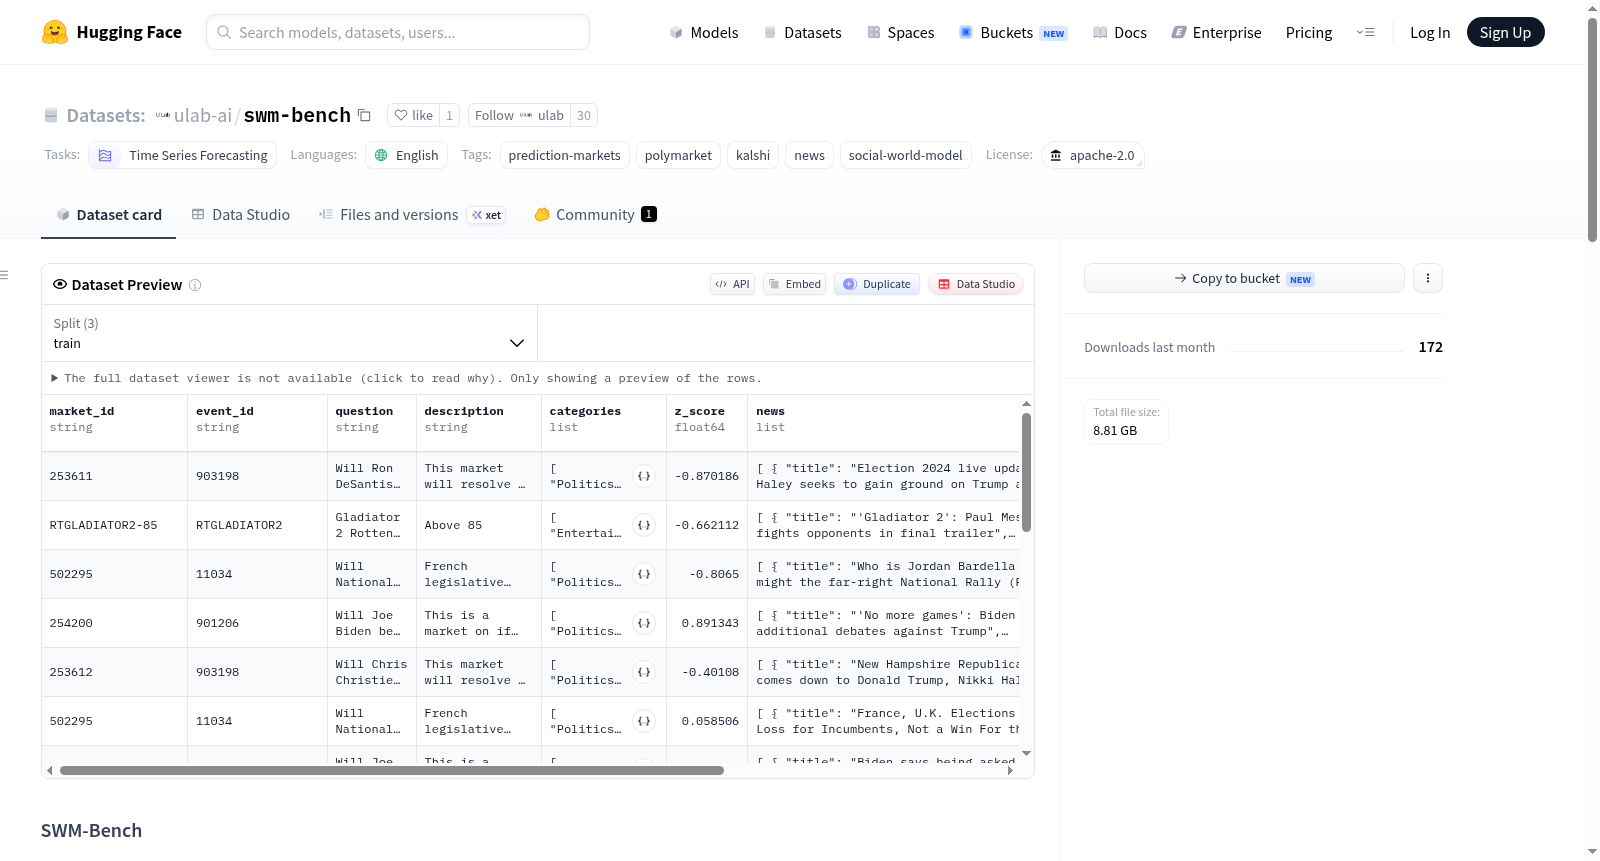
Task: Open the apache-2.0 license tag
Action: click(x=1093, y=155)
